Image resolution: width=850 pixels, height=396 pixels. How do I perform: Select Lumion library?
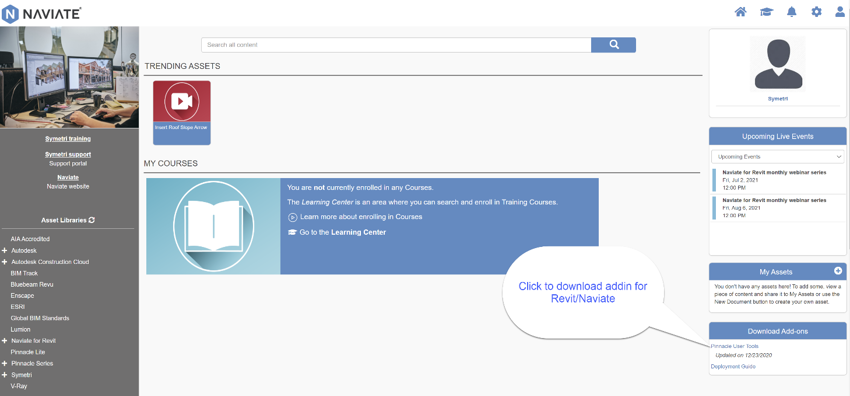21,329
